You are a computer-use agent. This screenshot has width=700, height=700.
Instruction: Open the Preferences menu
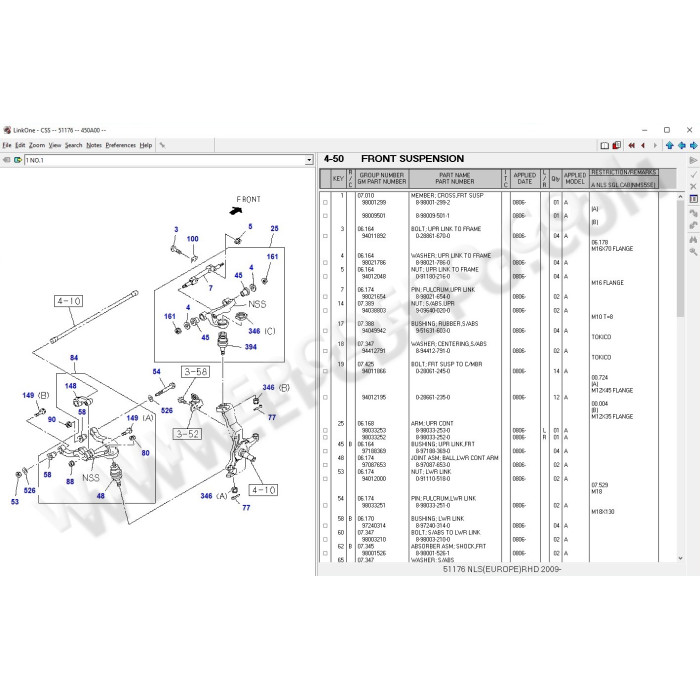click(x=121, y=146)
